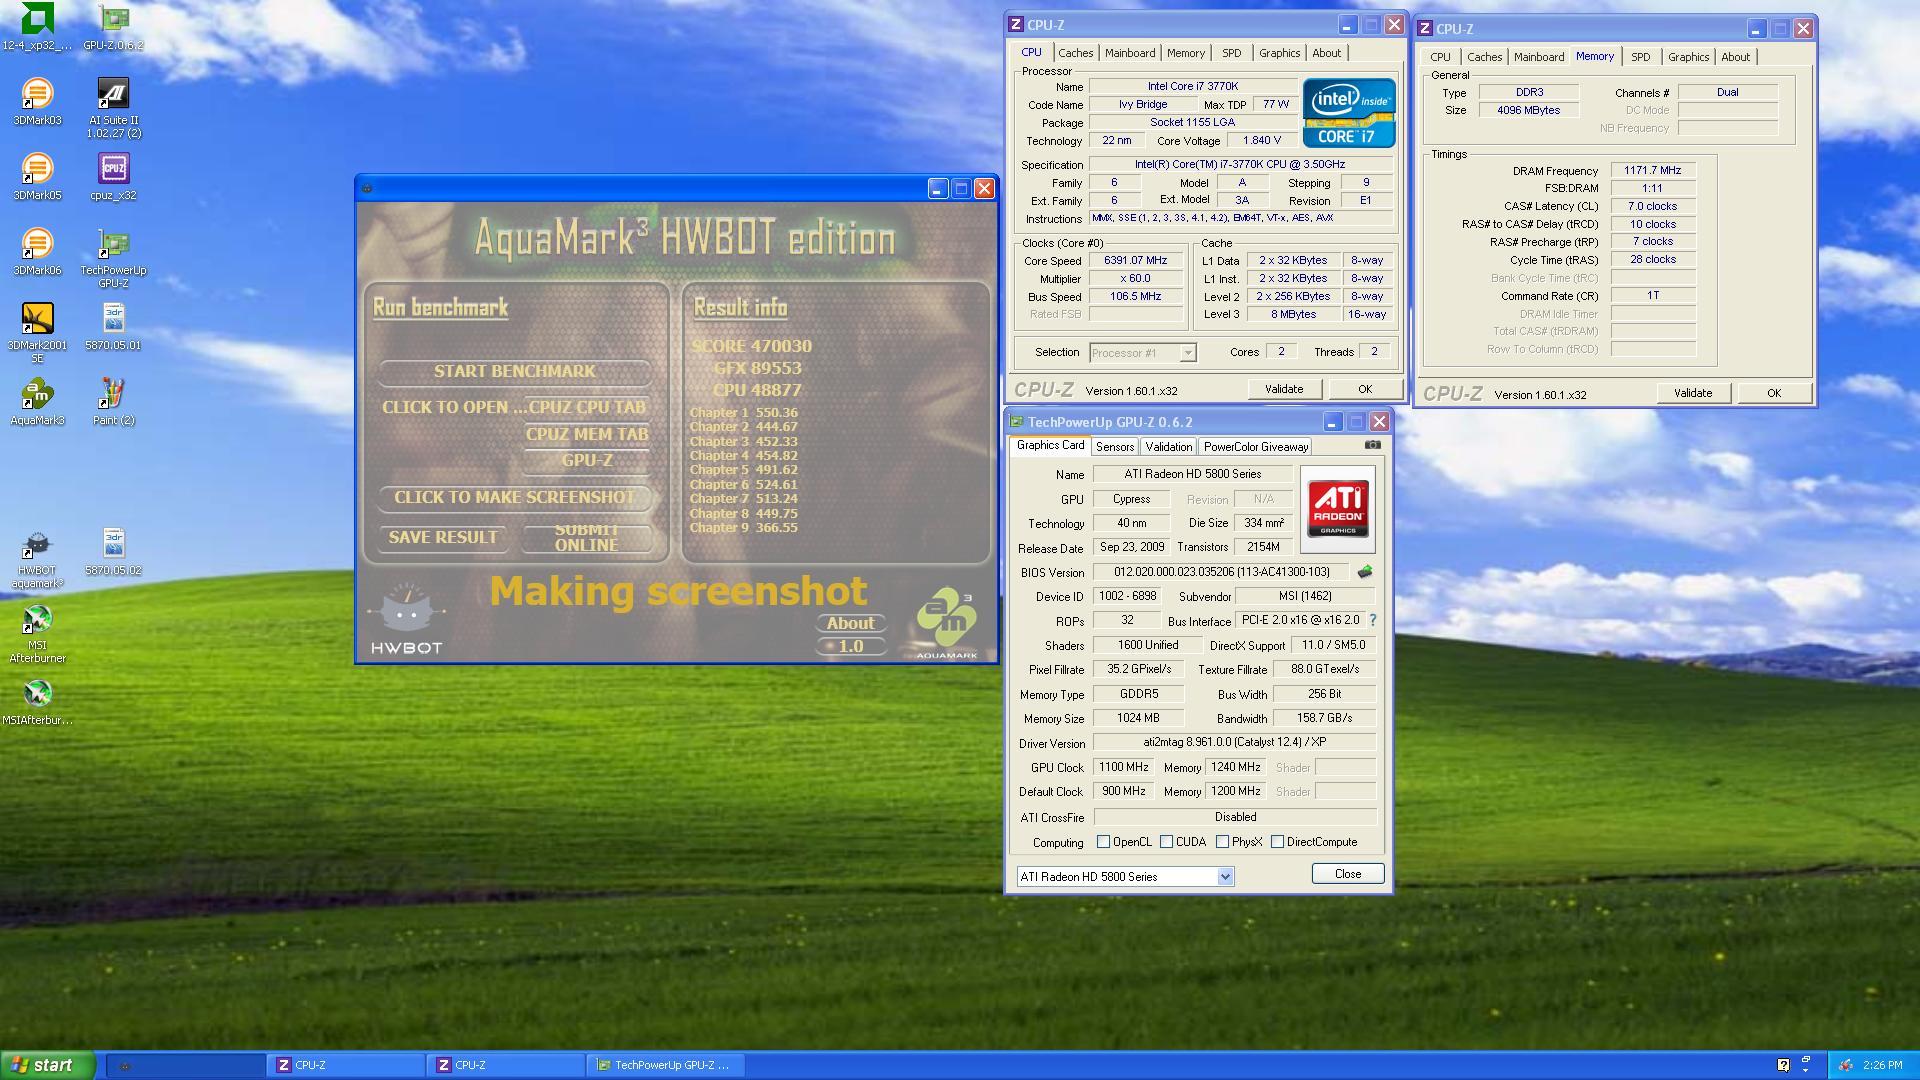Click the SCORE 470030 result text
Viewport: 1920px width, 1080px height.
point(751,346)
